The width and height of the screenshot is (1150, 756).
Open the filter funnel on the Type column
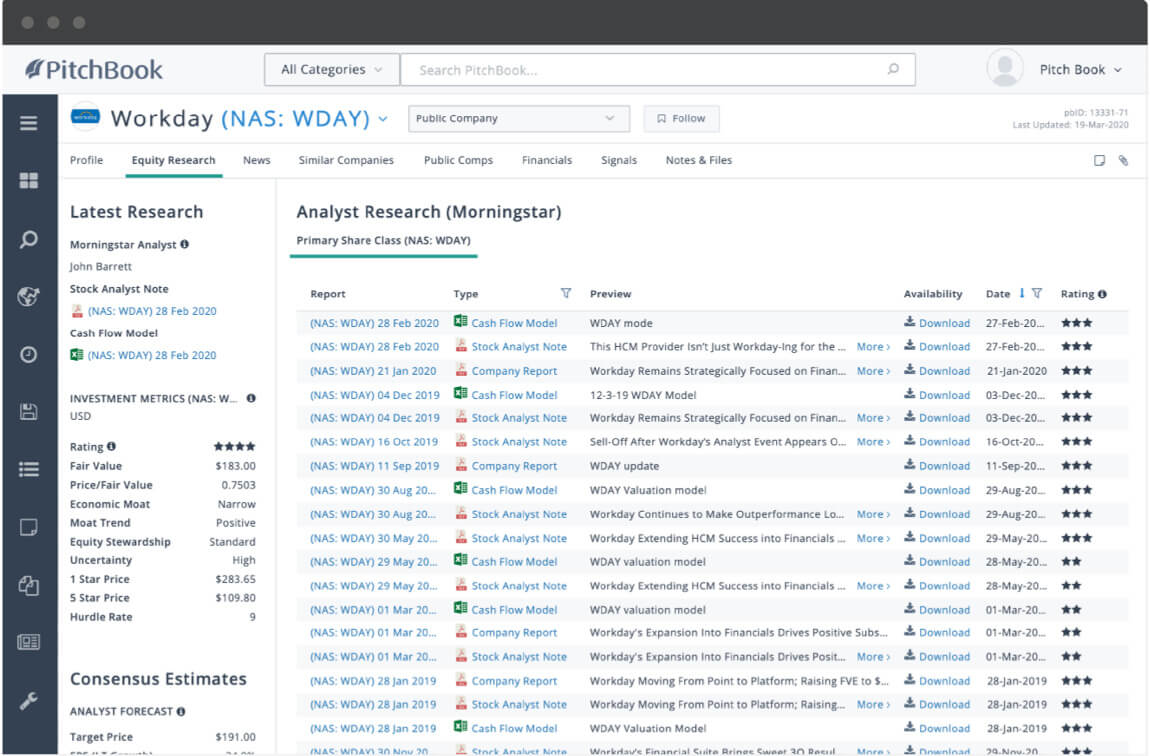[x=566, y=293]
